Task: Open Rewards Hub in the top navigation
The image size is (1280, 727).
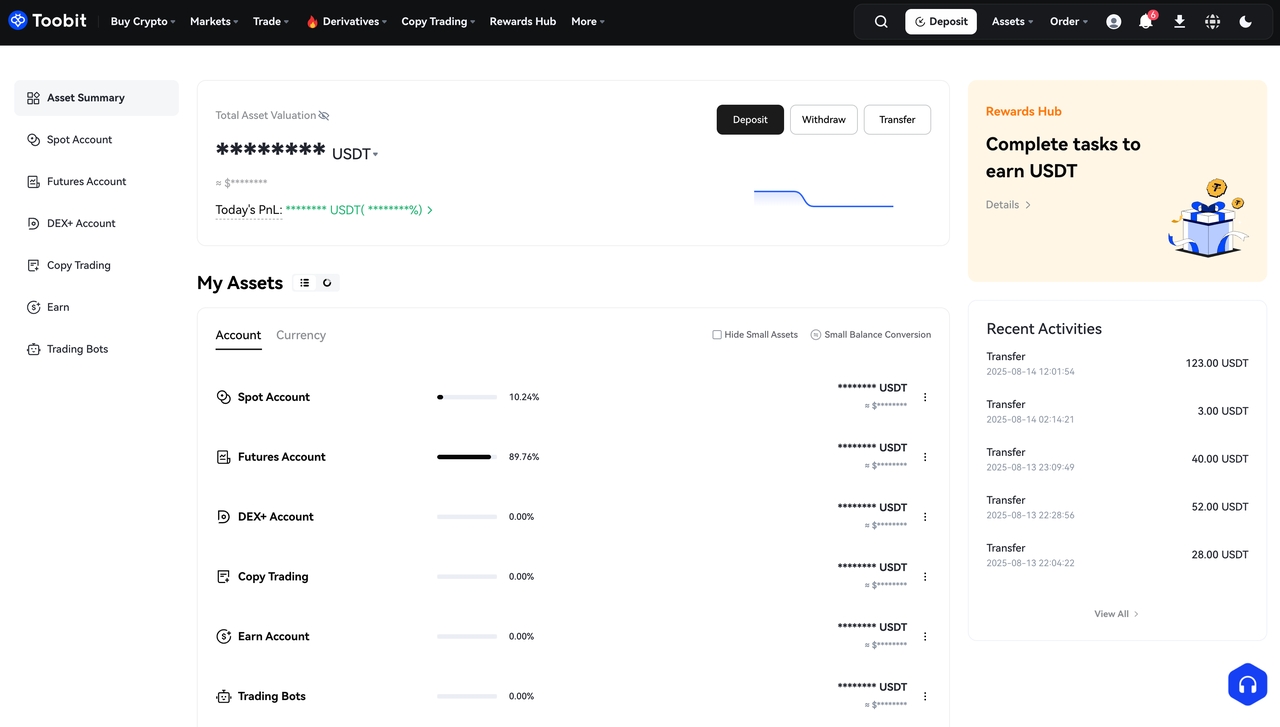Action: click(x=523, y=21)
